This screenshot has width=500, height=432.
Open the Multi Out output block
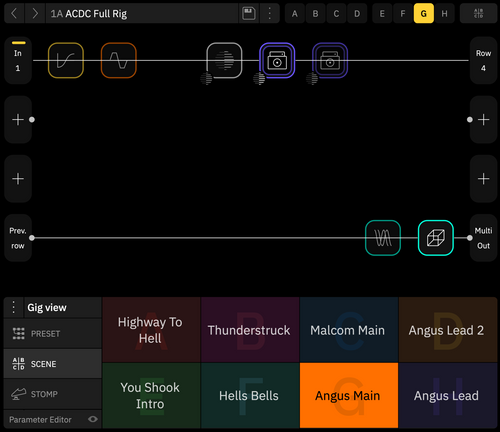pyautogui.click(x=483, y=238)
